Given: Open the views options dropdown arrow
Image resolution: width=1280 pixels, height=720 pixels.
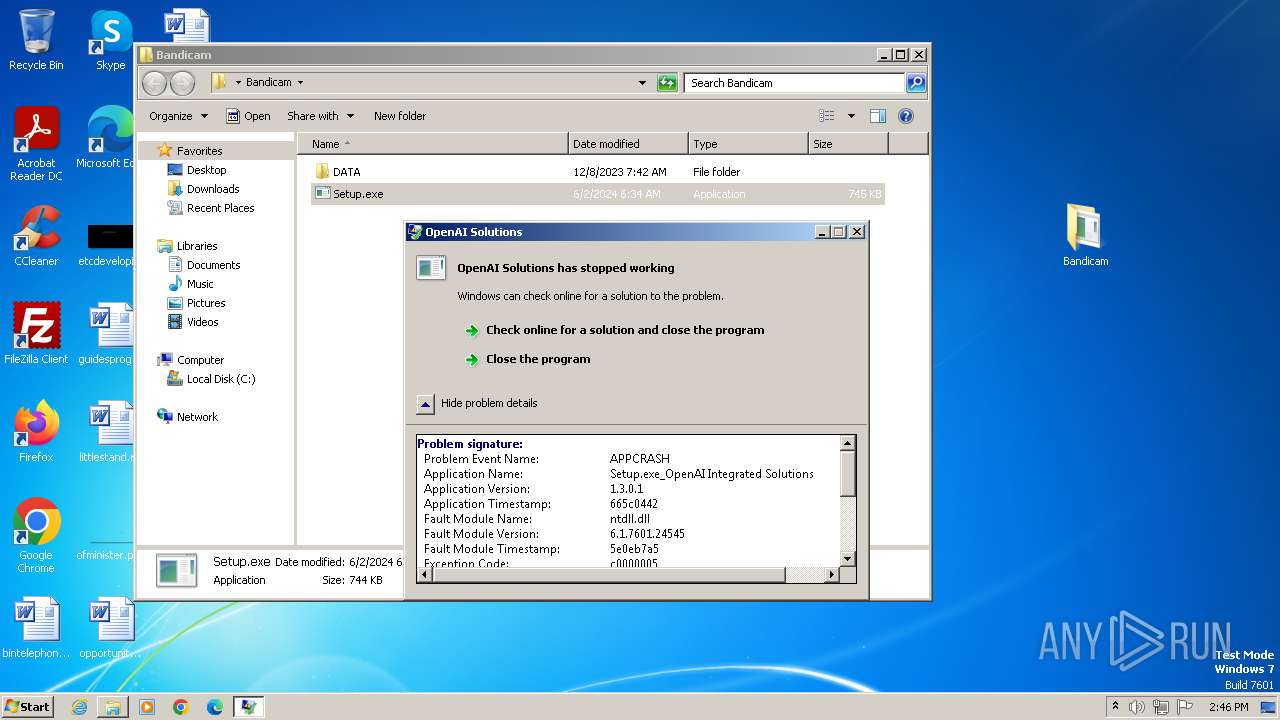Looking at the screenshot, I should (x=851, y=116).
